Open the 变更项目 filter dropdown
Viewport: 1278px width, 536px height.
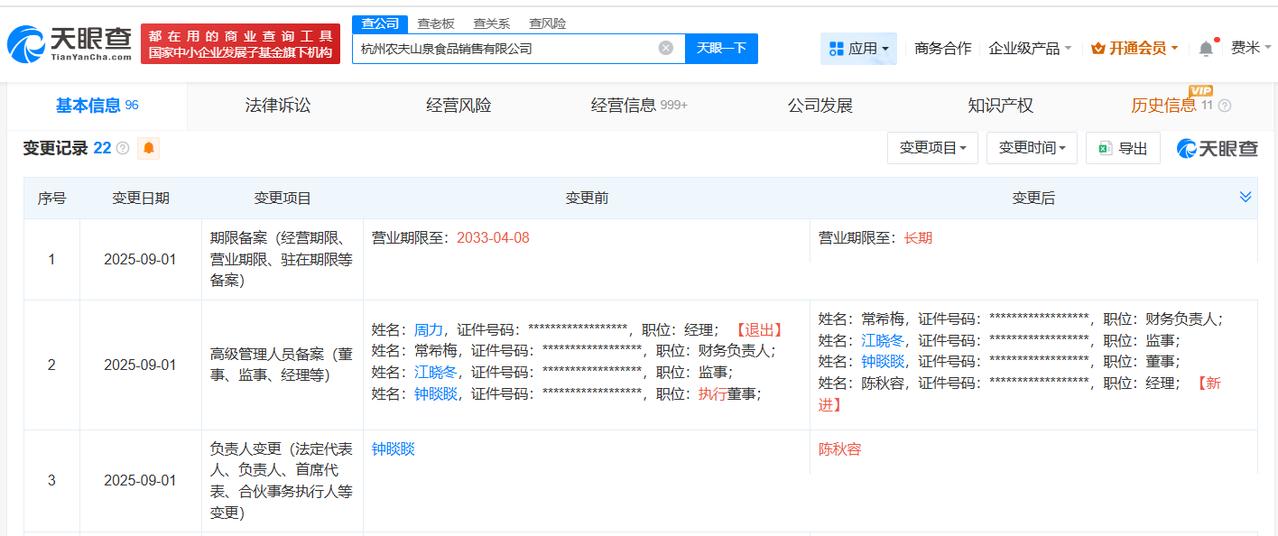tap(933, 148)
